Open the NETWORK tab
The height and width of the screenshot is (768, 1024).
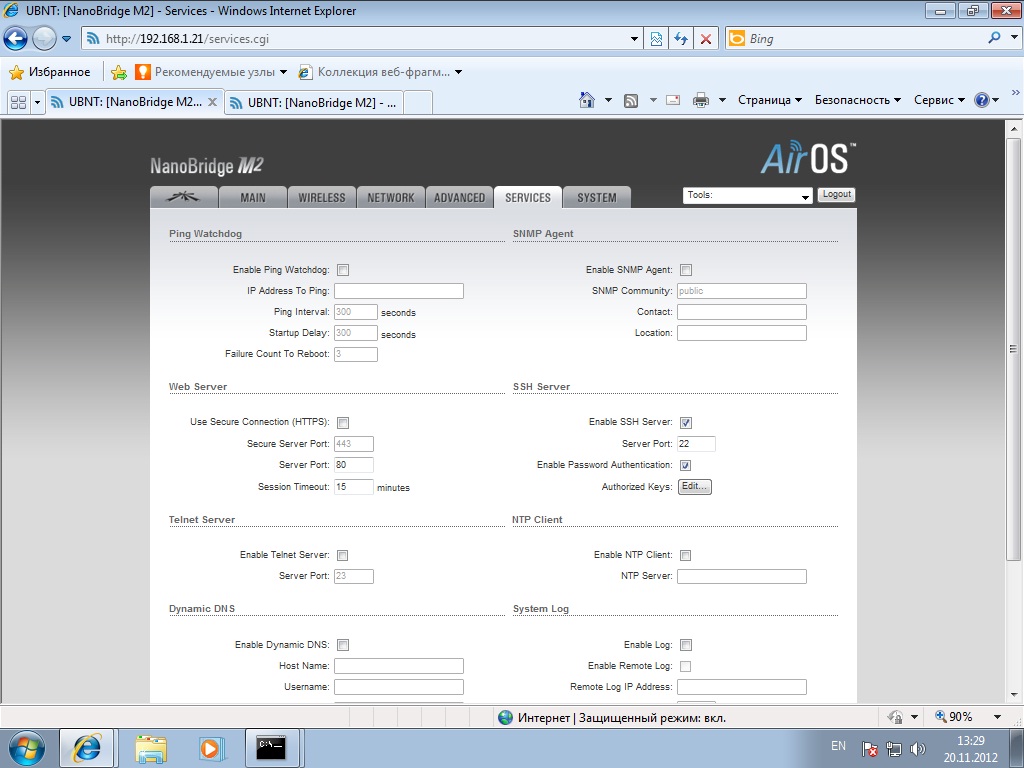391,197
